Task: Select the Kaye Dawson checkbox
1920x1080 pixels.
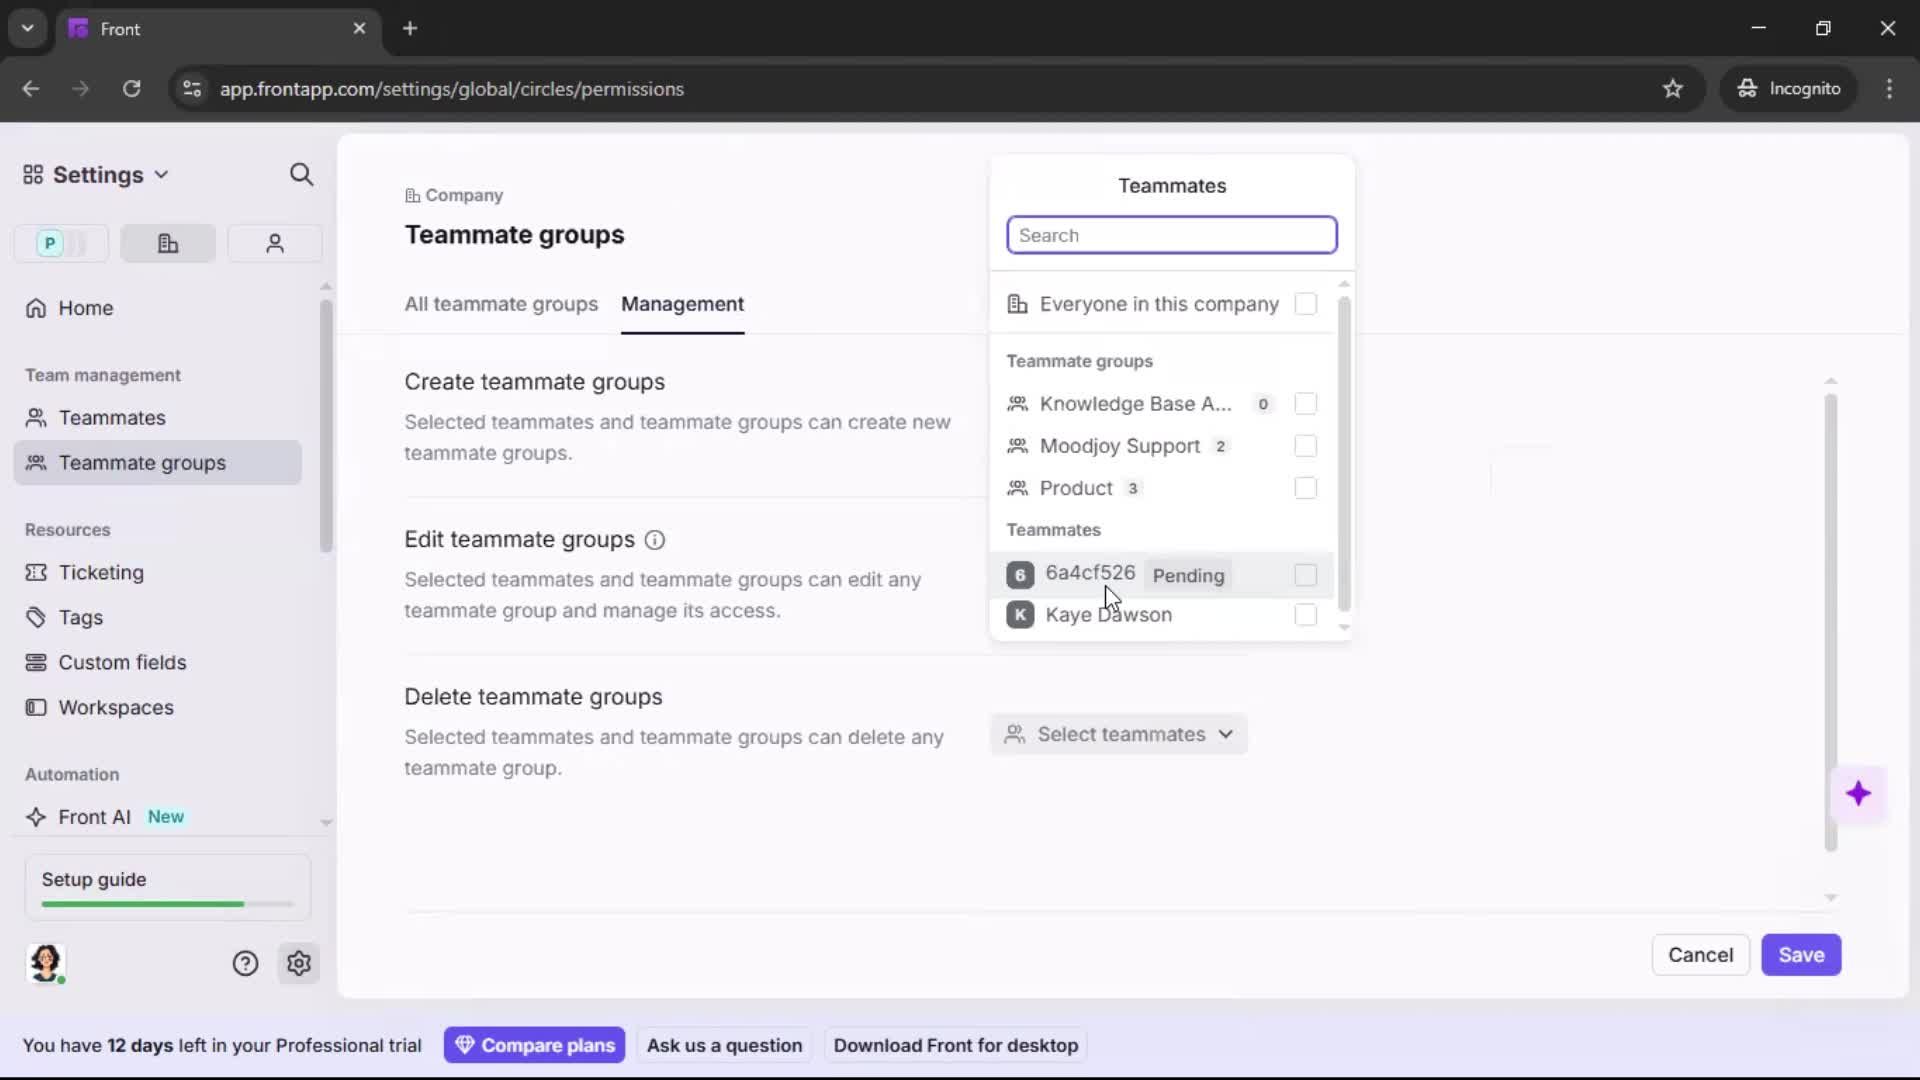Action: 1306,615
